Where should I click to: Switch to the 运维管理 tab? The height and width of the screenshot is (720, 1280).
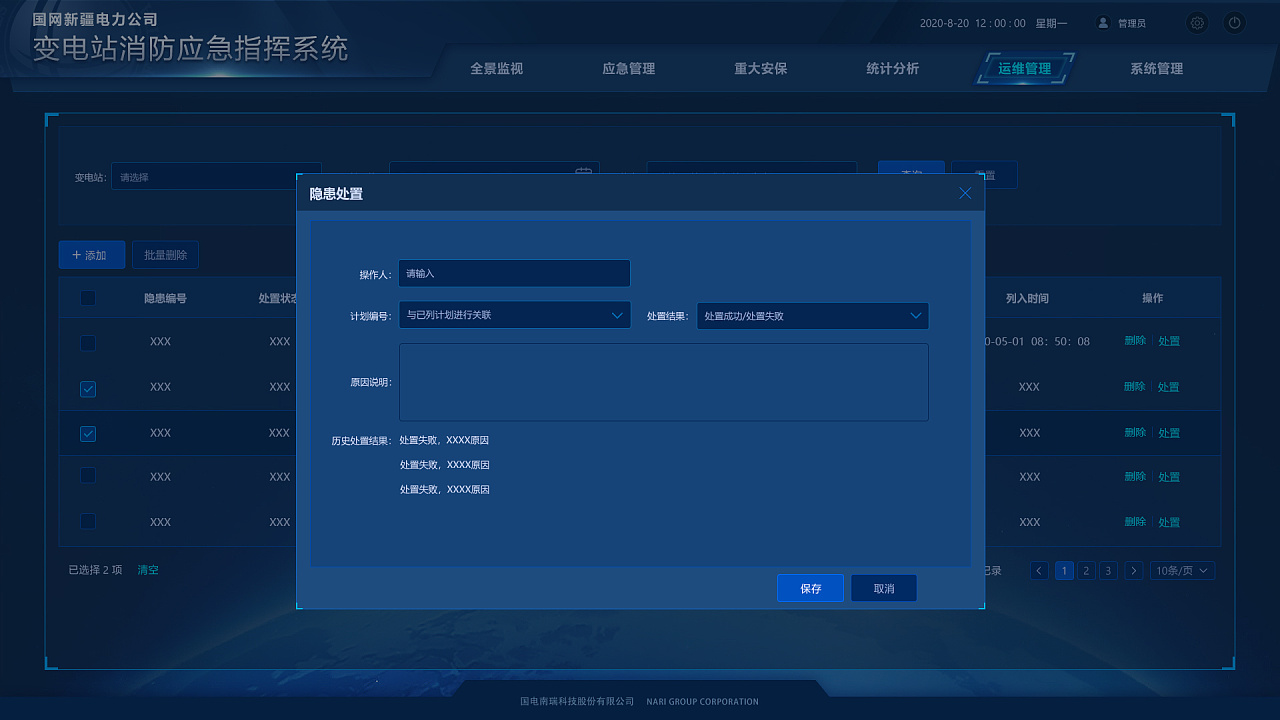[x=1024, y=68]
